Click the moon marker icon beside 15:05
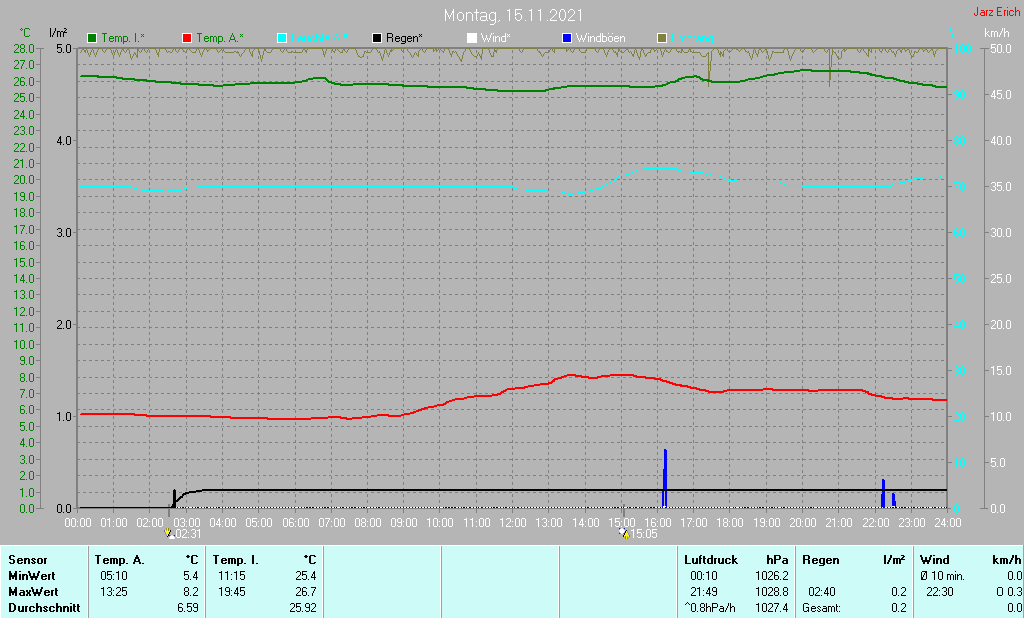 (x=624, y=533)
